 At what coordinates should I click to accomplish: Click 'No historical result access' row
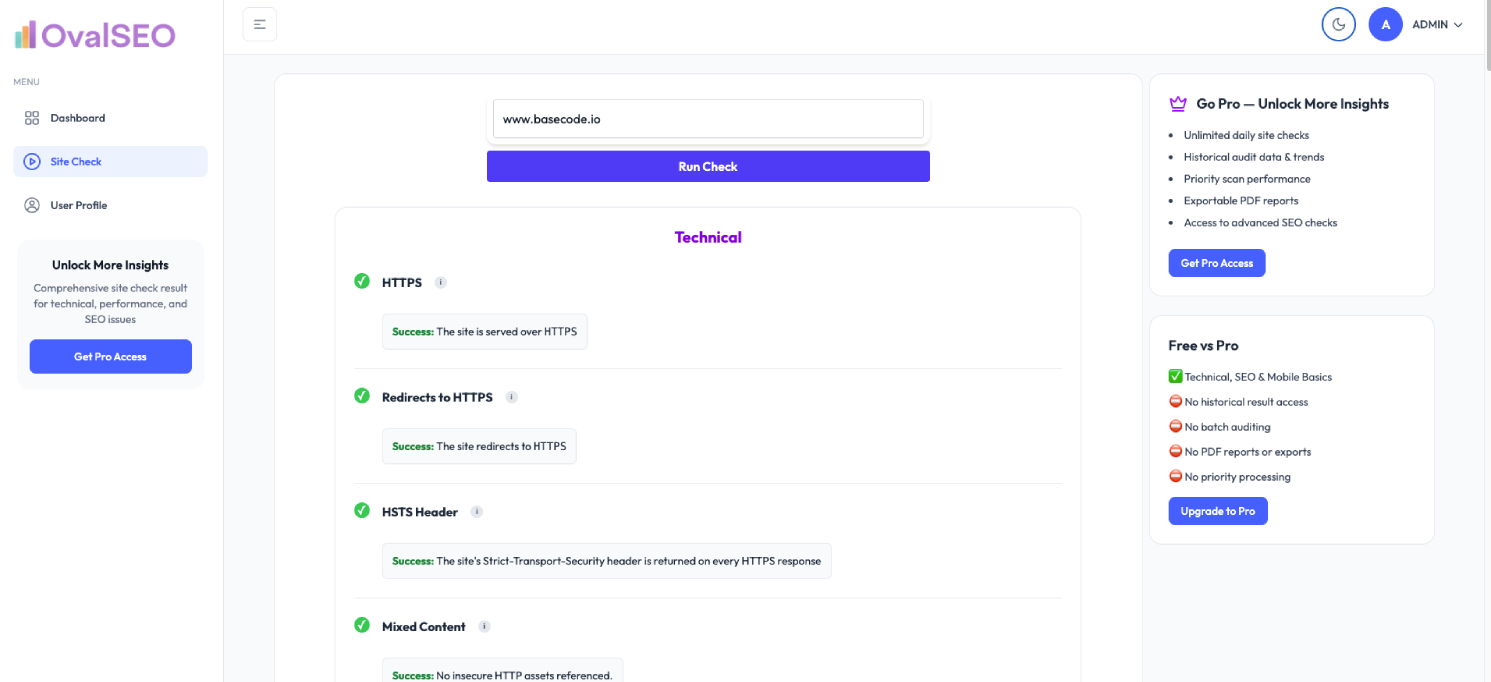pos(1238,402)
